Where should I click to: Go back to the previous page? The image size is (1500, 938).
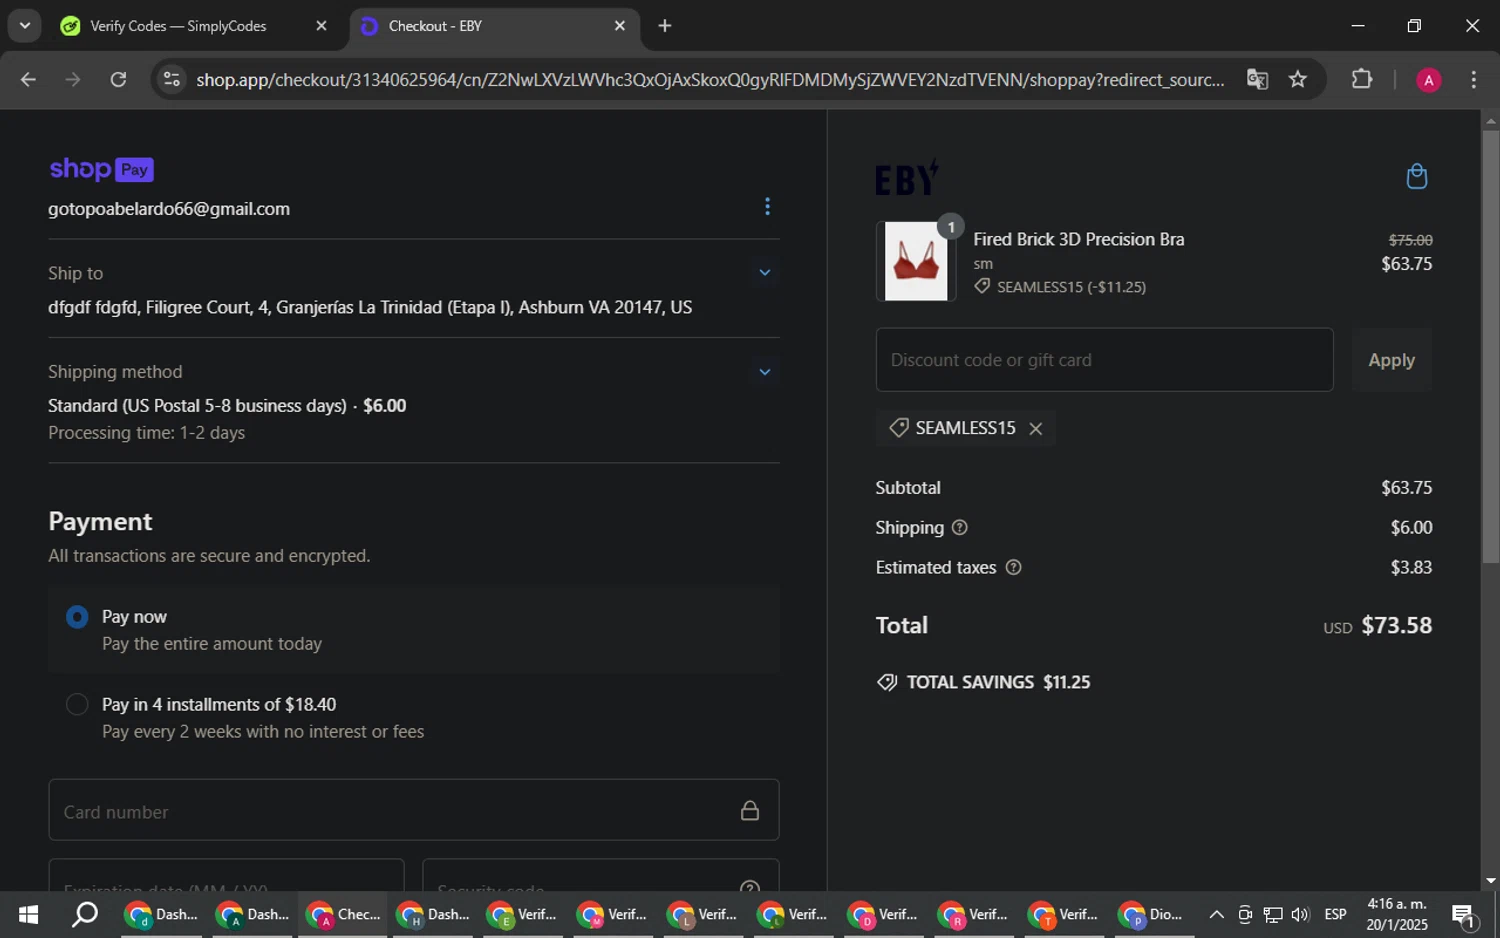[x=28, y=79]
